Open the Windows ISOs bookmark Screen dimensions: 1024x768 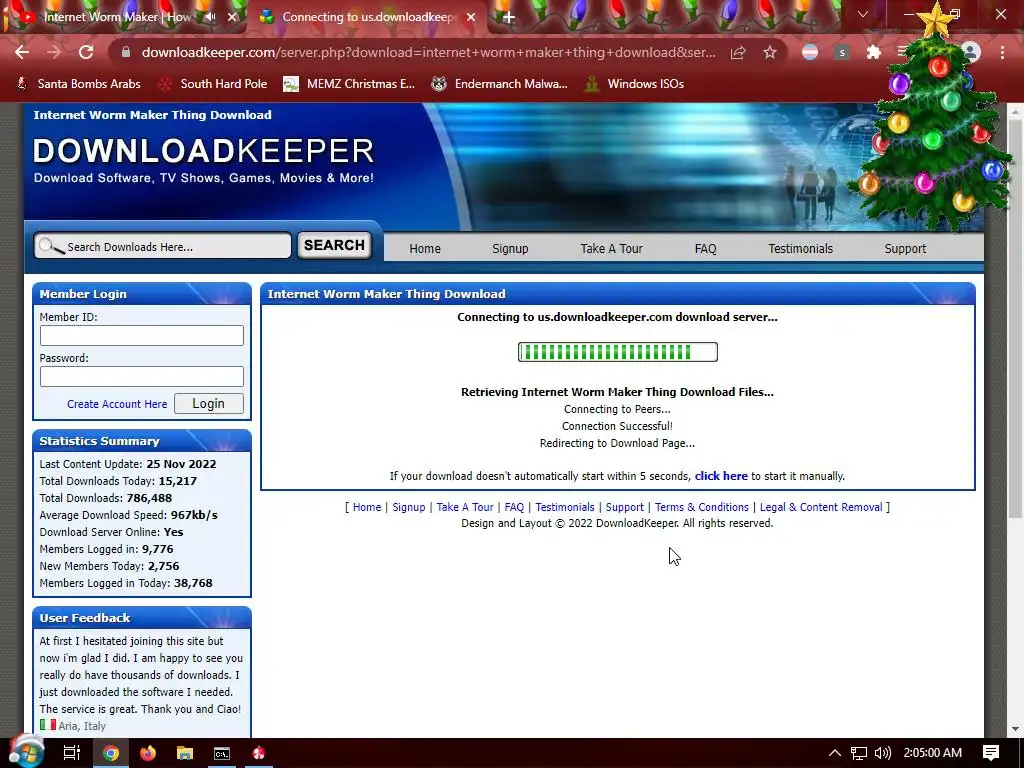[634, 84]
